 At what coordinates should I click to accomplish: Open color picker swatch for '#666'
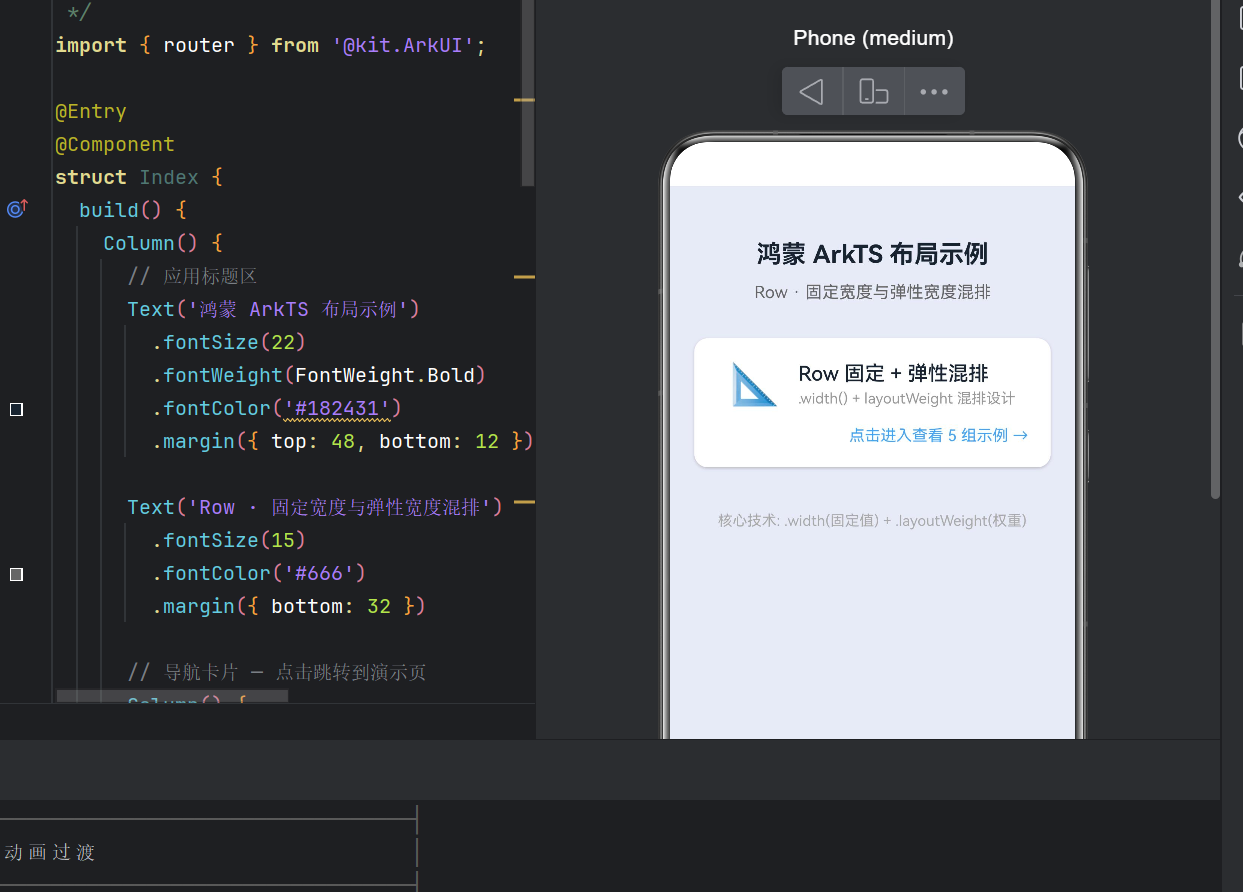[16, 574]
